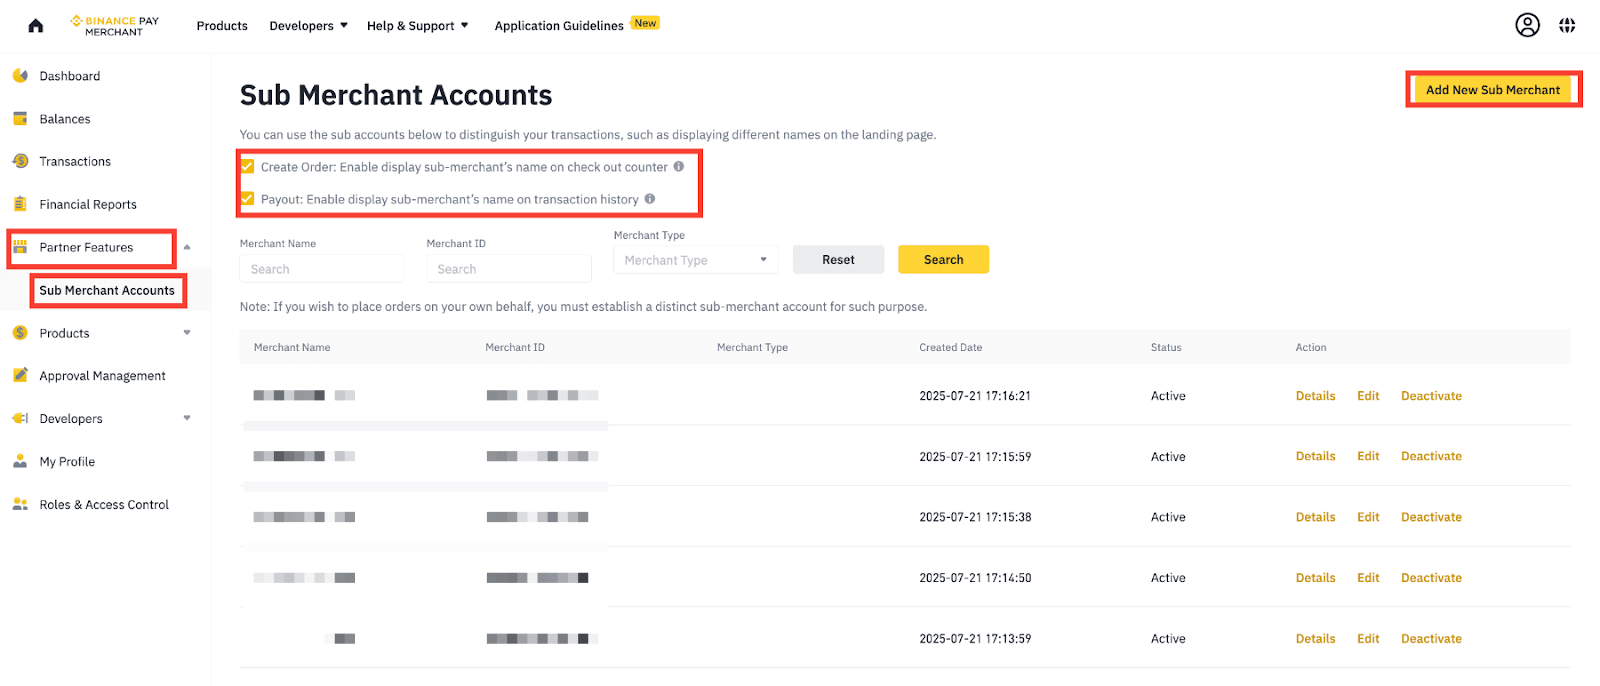Disable Payout sub-merchant name checkbox
Screen dimensions: 1600x686
248,199
